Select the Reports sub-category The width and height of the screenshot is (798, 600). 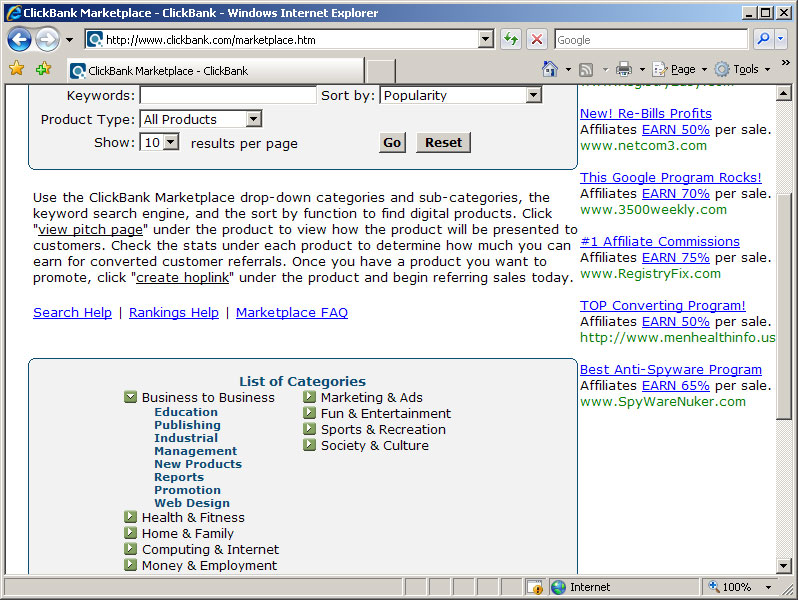click(179, 477)
